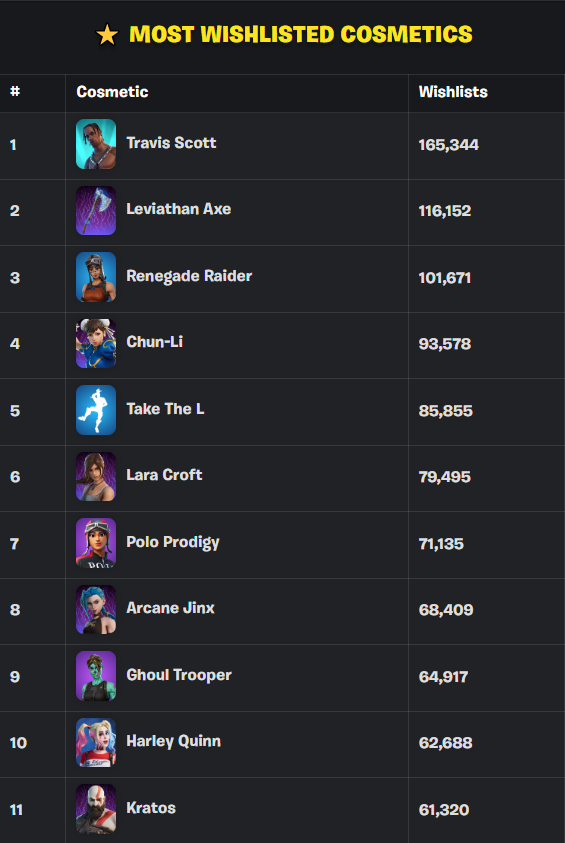
Task: Open the Leviathan Axe cosmetic icon
Action: (x=96, y=210)
